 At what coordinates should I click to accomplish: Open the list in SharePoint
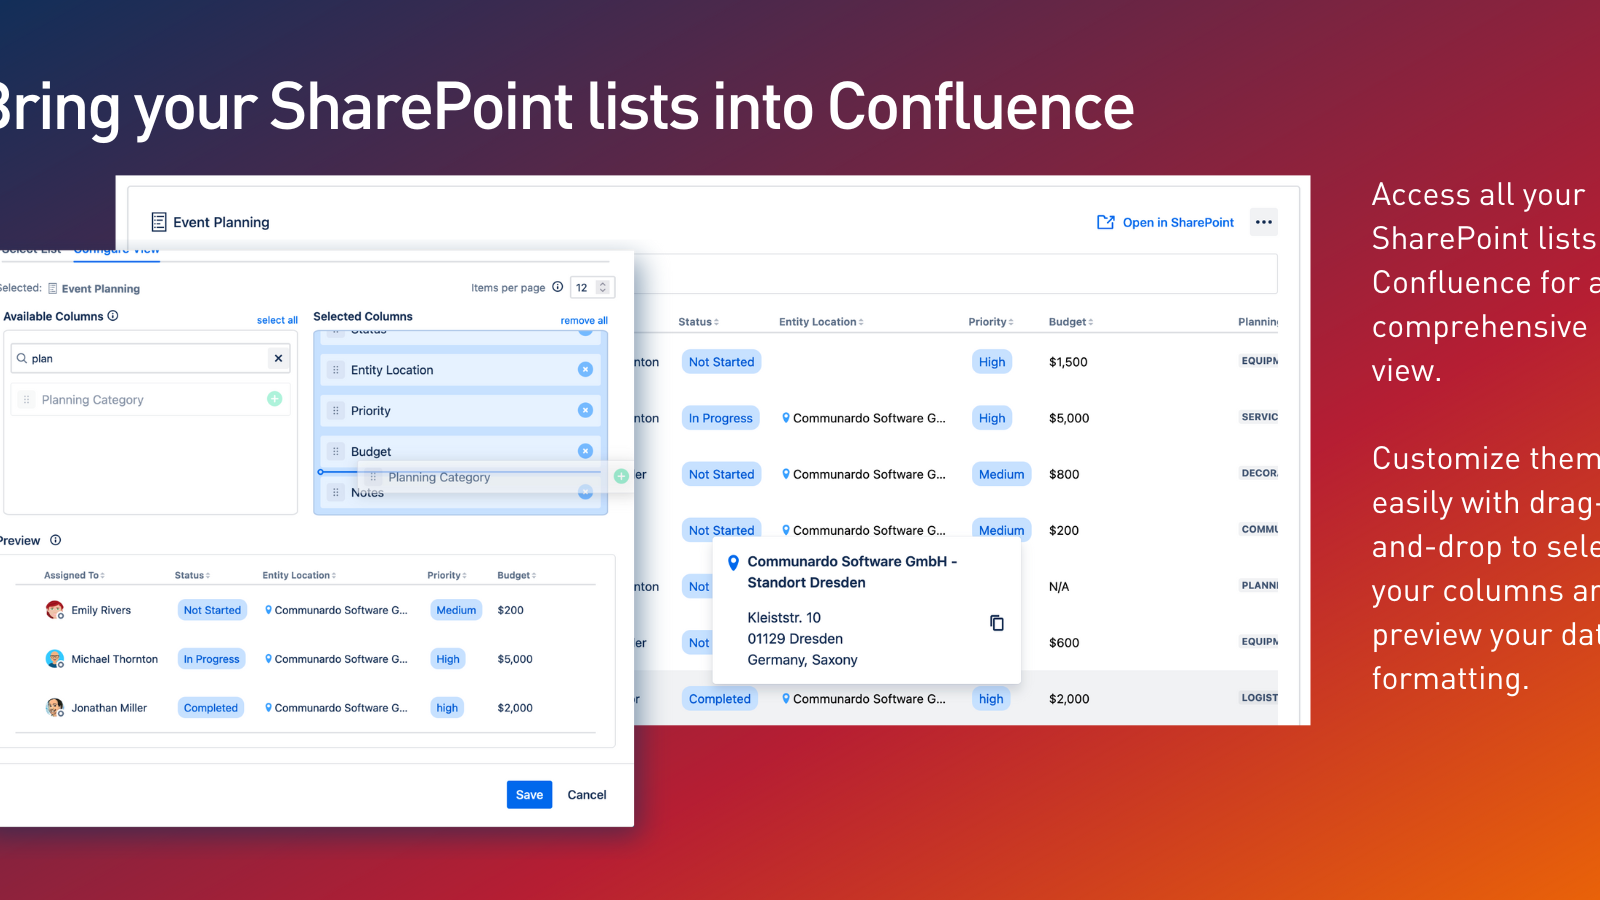(1165, 222)
